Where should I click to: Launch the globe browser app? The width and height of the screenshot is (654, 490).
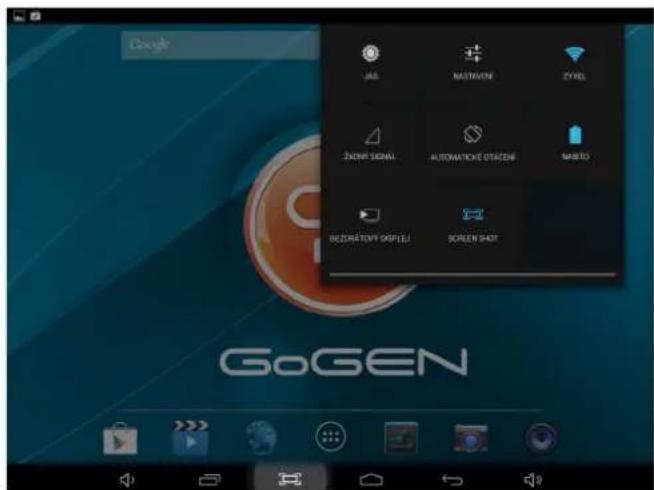click(x=261, y=437)
